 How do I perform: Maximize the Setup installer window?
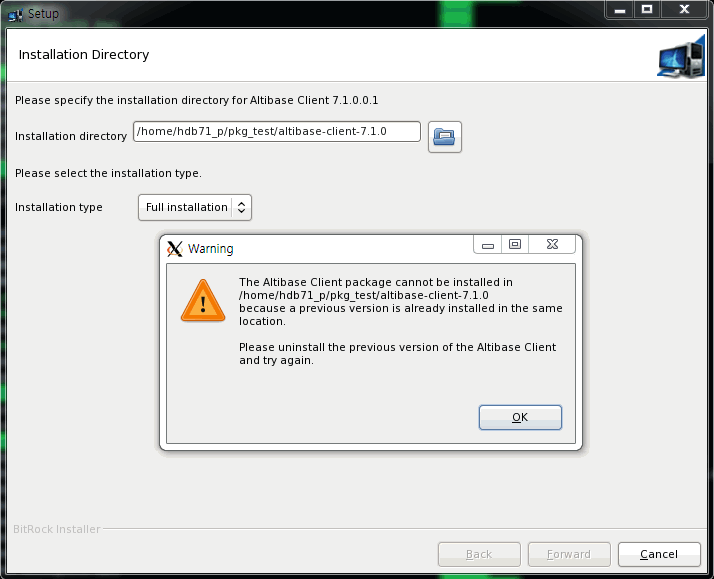point(647,9)
